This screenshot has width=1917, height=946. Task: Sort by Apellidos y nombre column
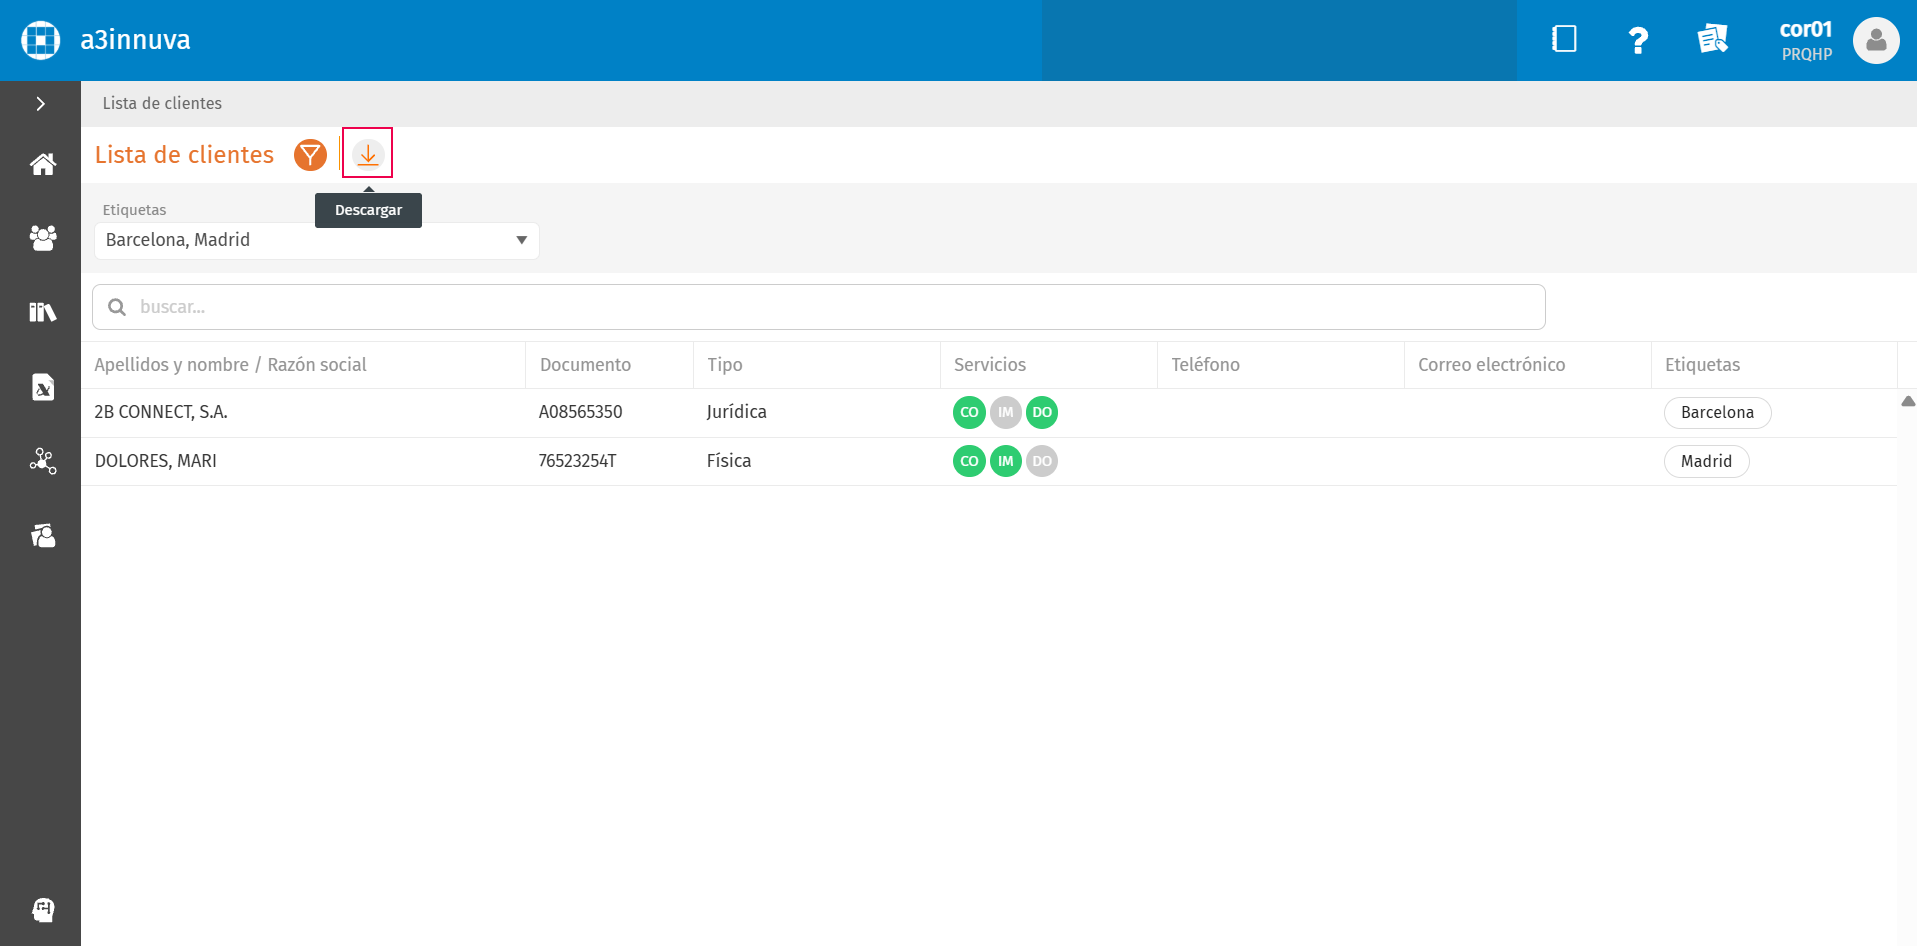[230, 365]
